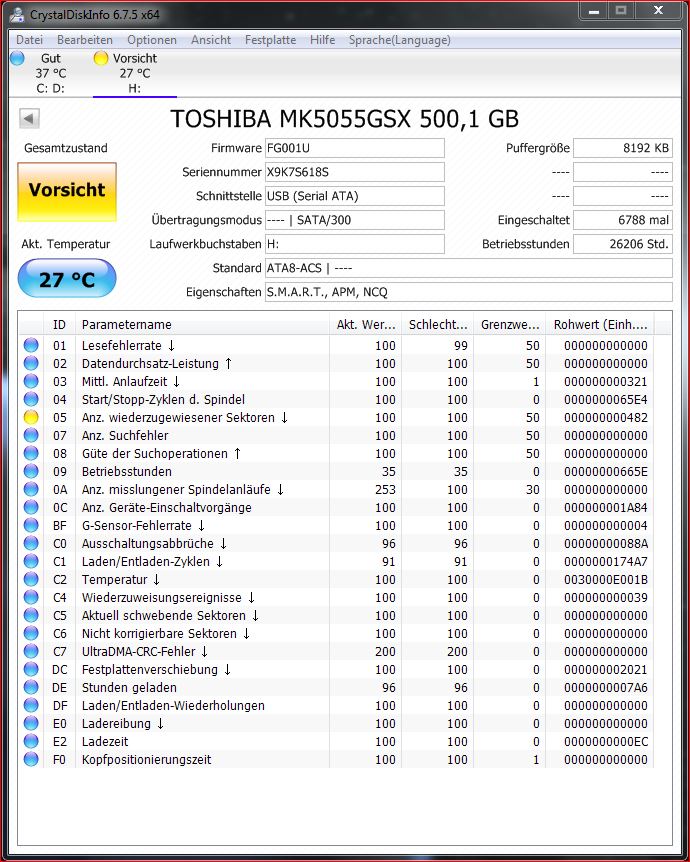
Task: Click raw value 00000000665E in row 09
Action: tap(605, 472)
